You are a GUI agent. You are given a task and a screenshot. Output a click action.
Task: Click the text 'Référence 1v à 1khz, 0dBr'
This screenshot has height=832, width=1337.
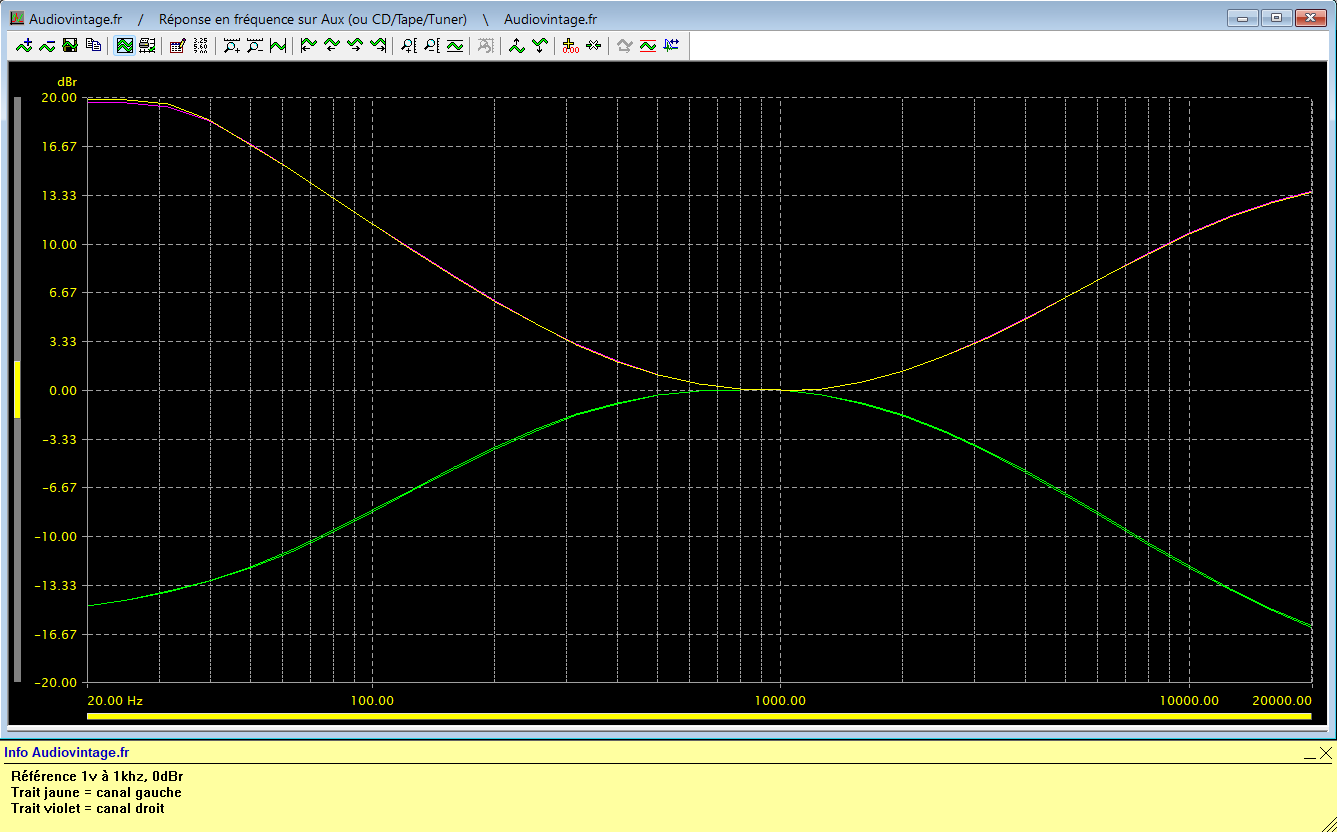coord(97,776)
